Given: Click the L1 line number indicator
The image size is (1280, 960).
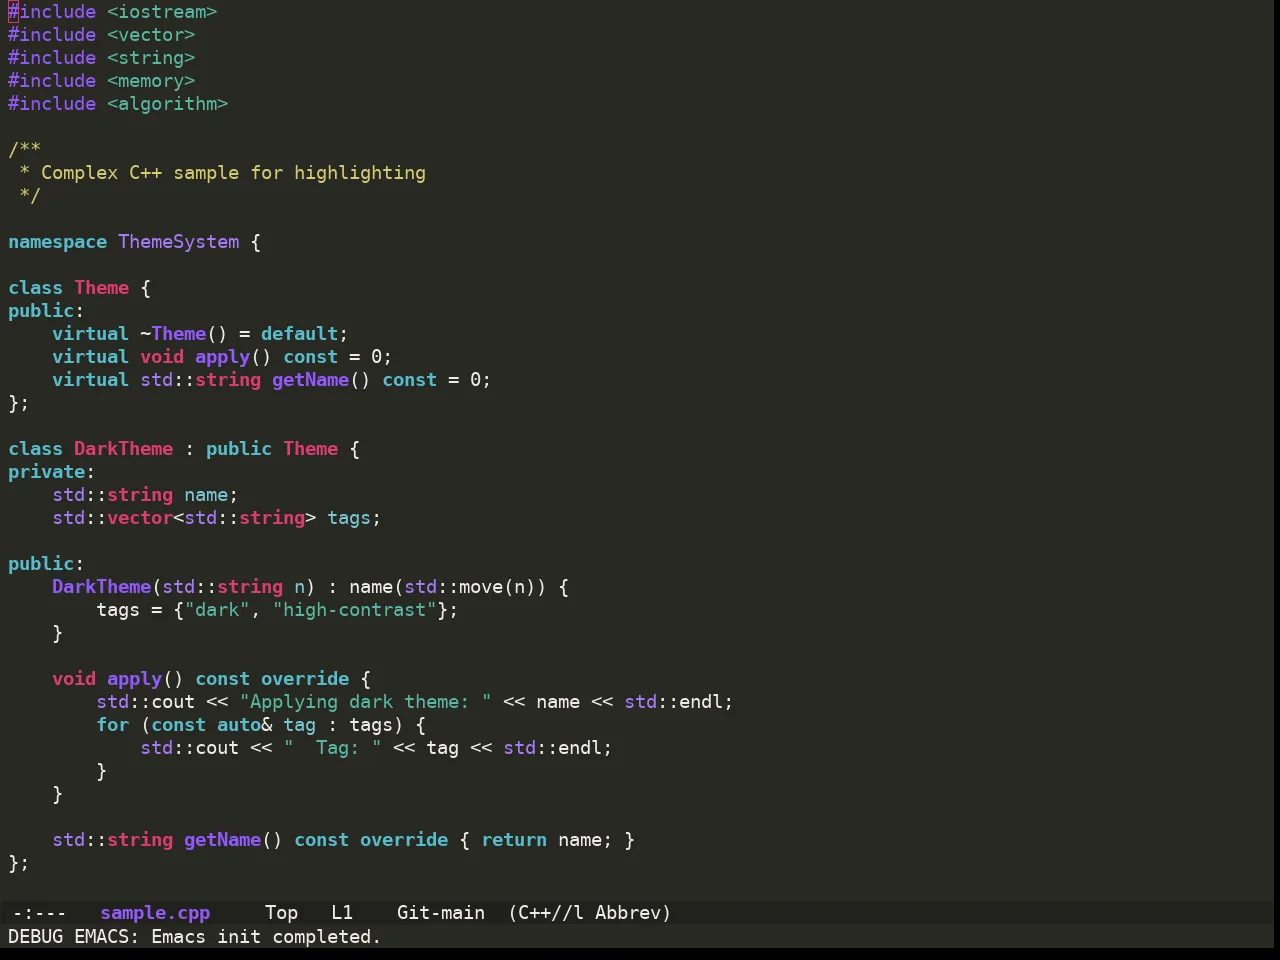Looking at the screenshot, I should coord(342,913).
